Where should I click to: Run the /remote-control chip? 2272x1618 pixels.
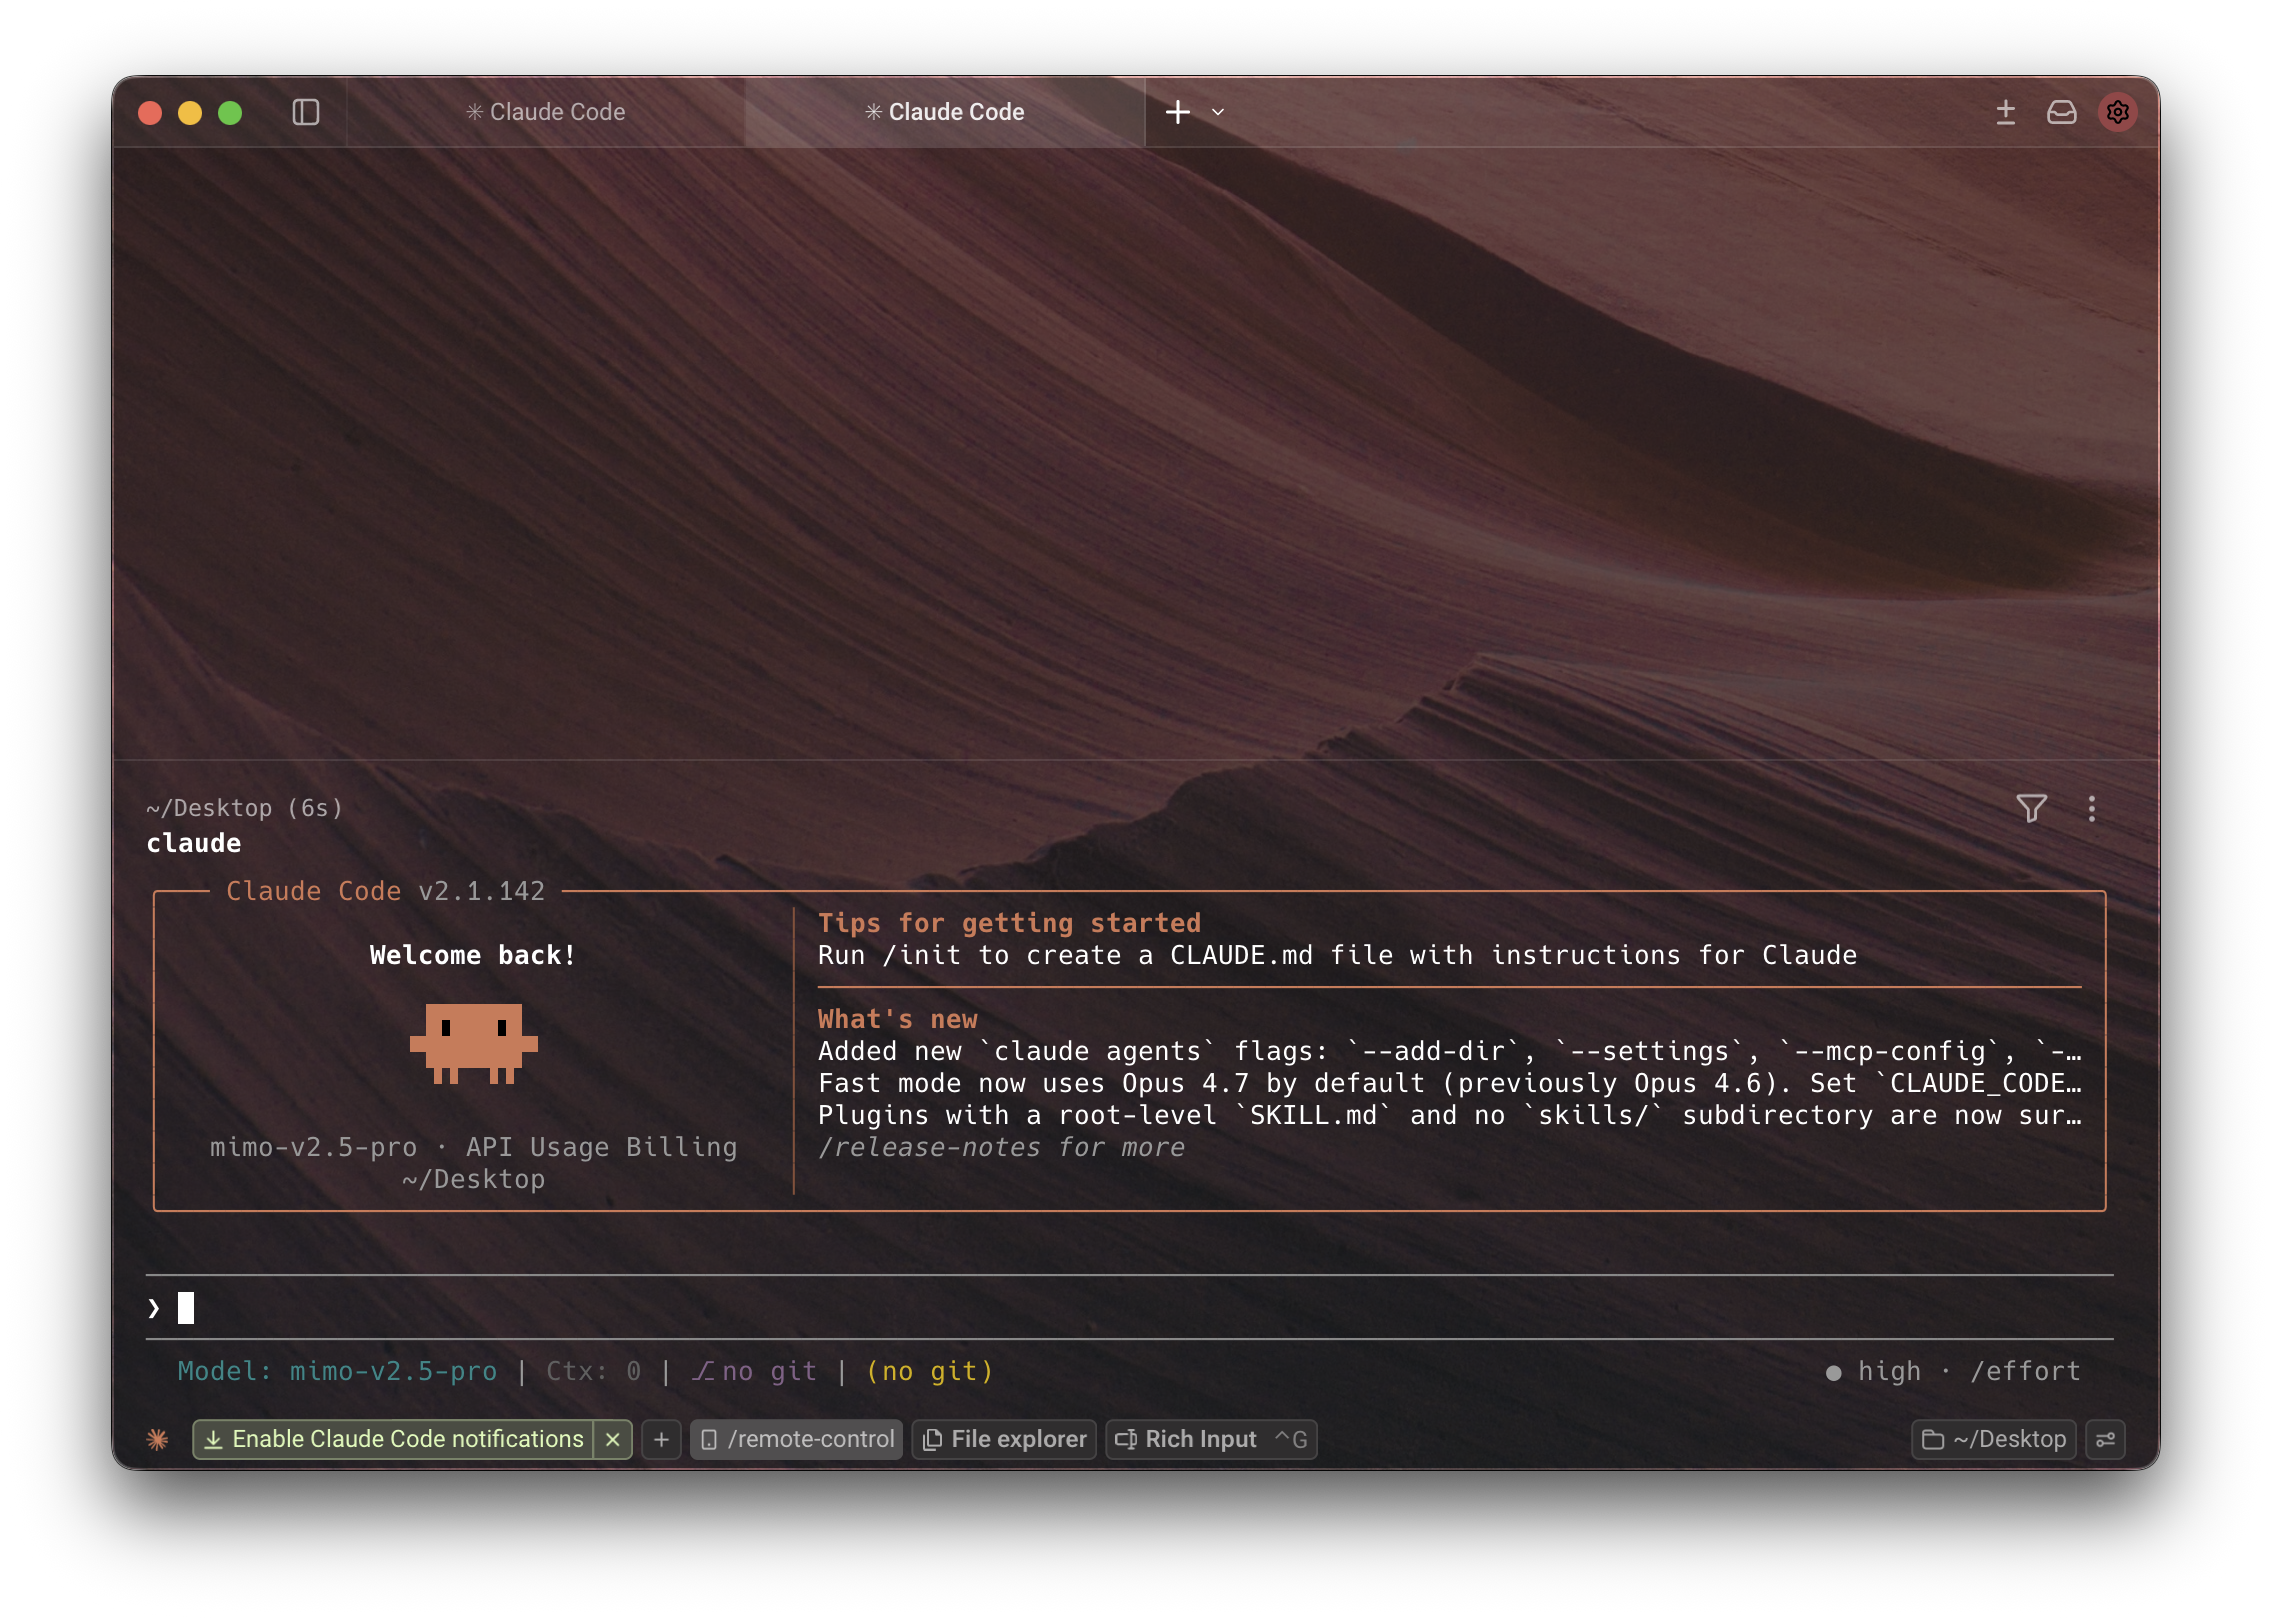pyautogui.click(x=797, y=1439)
